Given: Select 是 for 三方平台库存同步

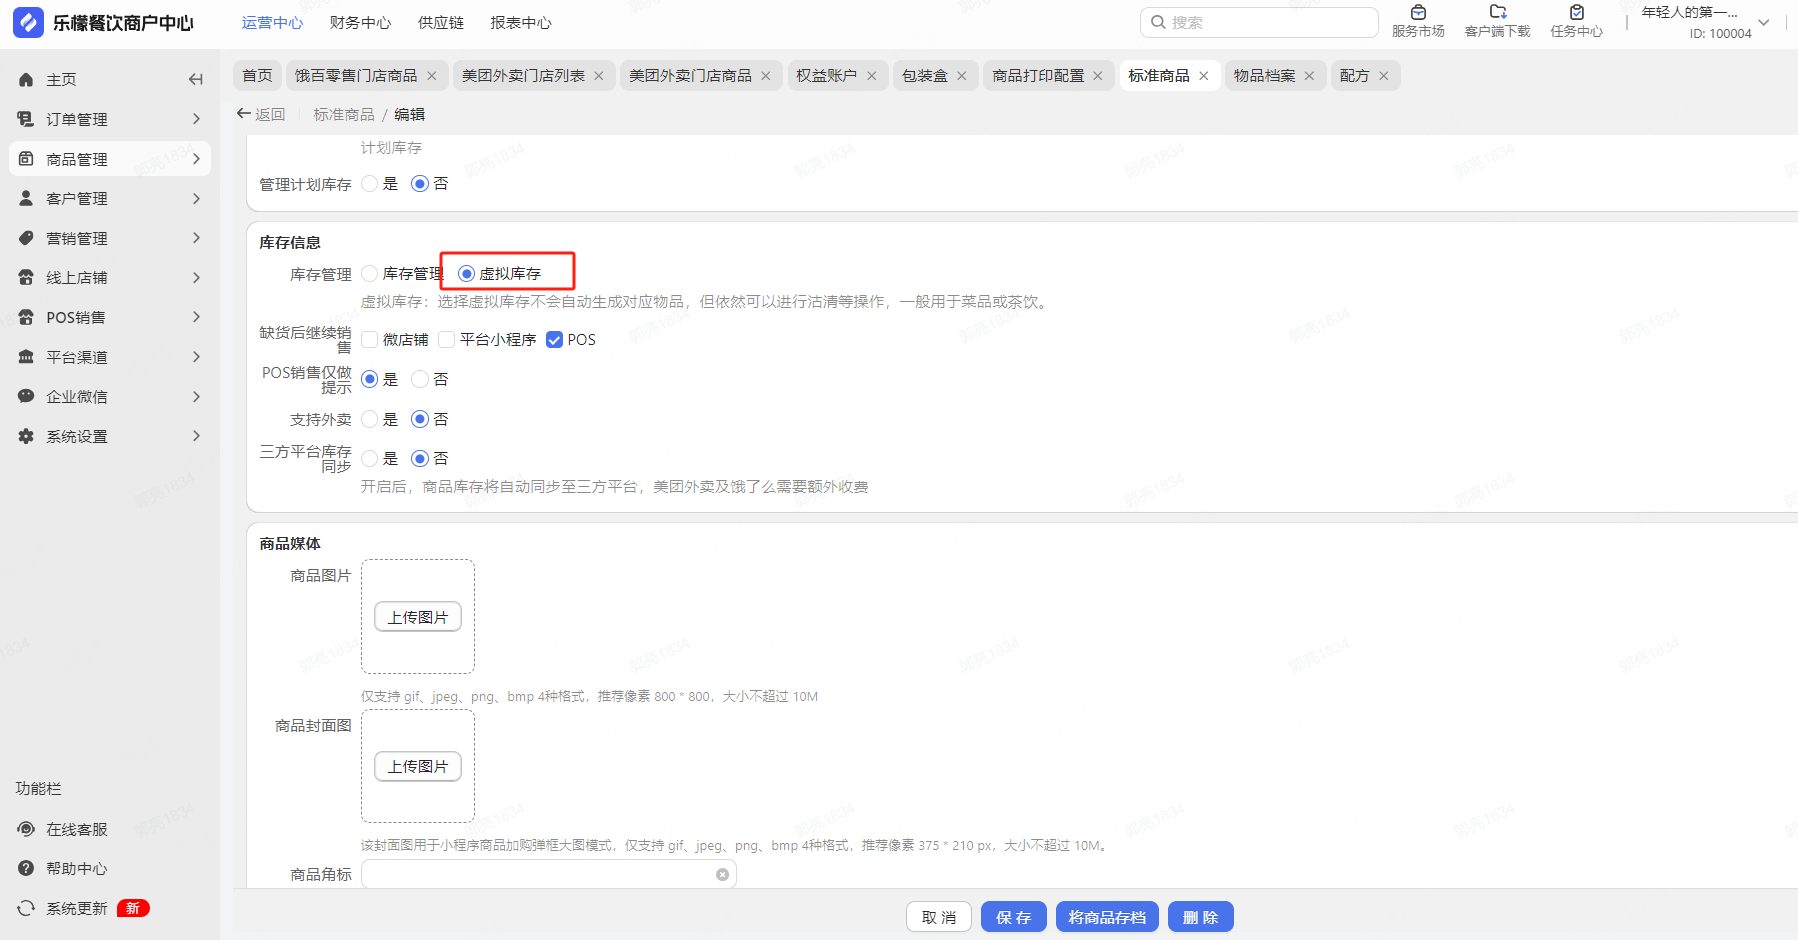Looking at the screenshot, I should pos(370,458).
